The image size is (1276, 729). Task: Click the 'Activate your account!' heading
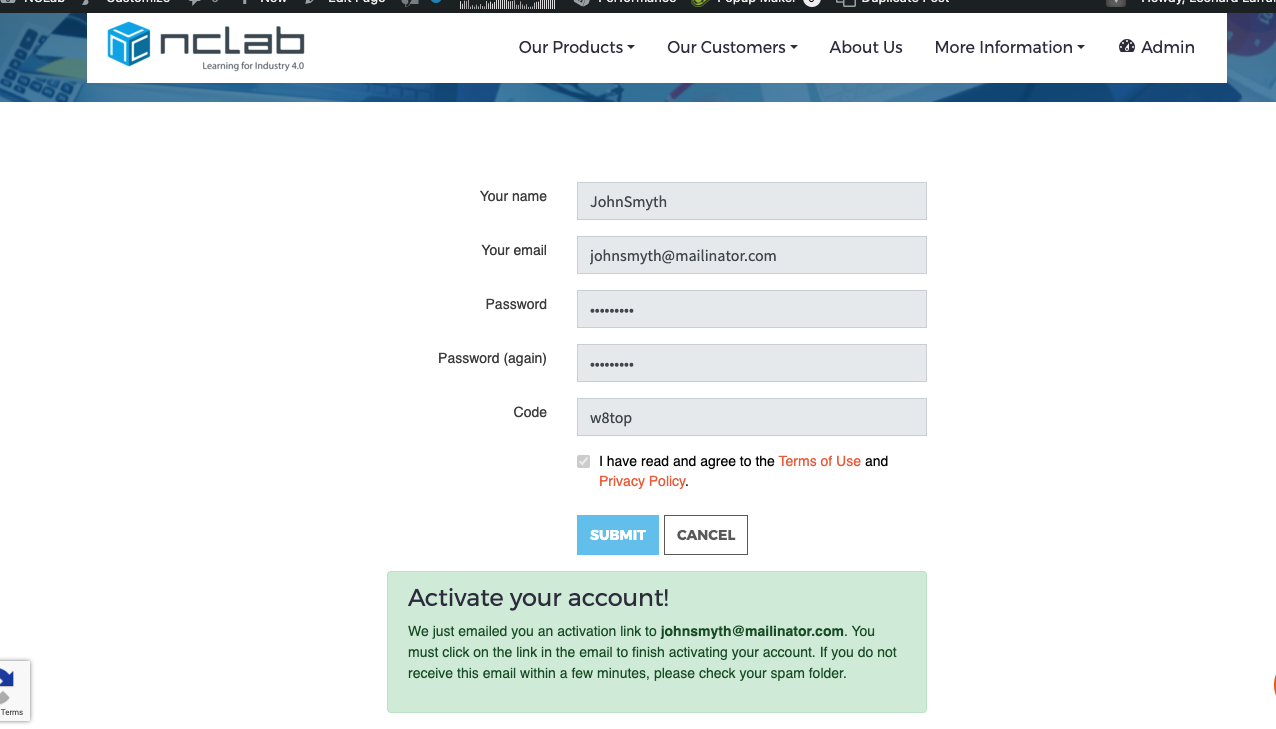[538, 598]
